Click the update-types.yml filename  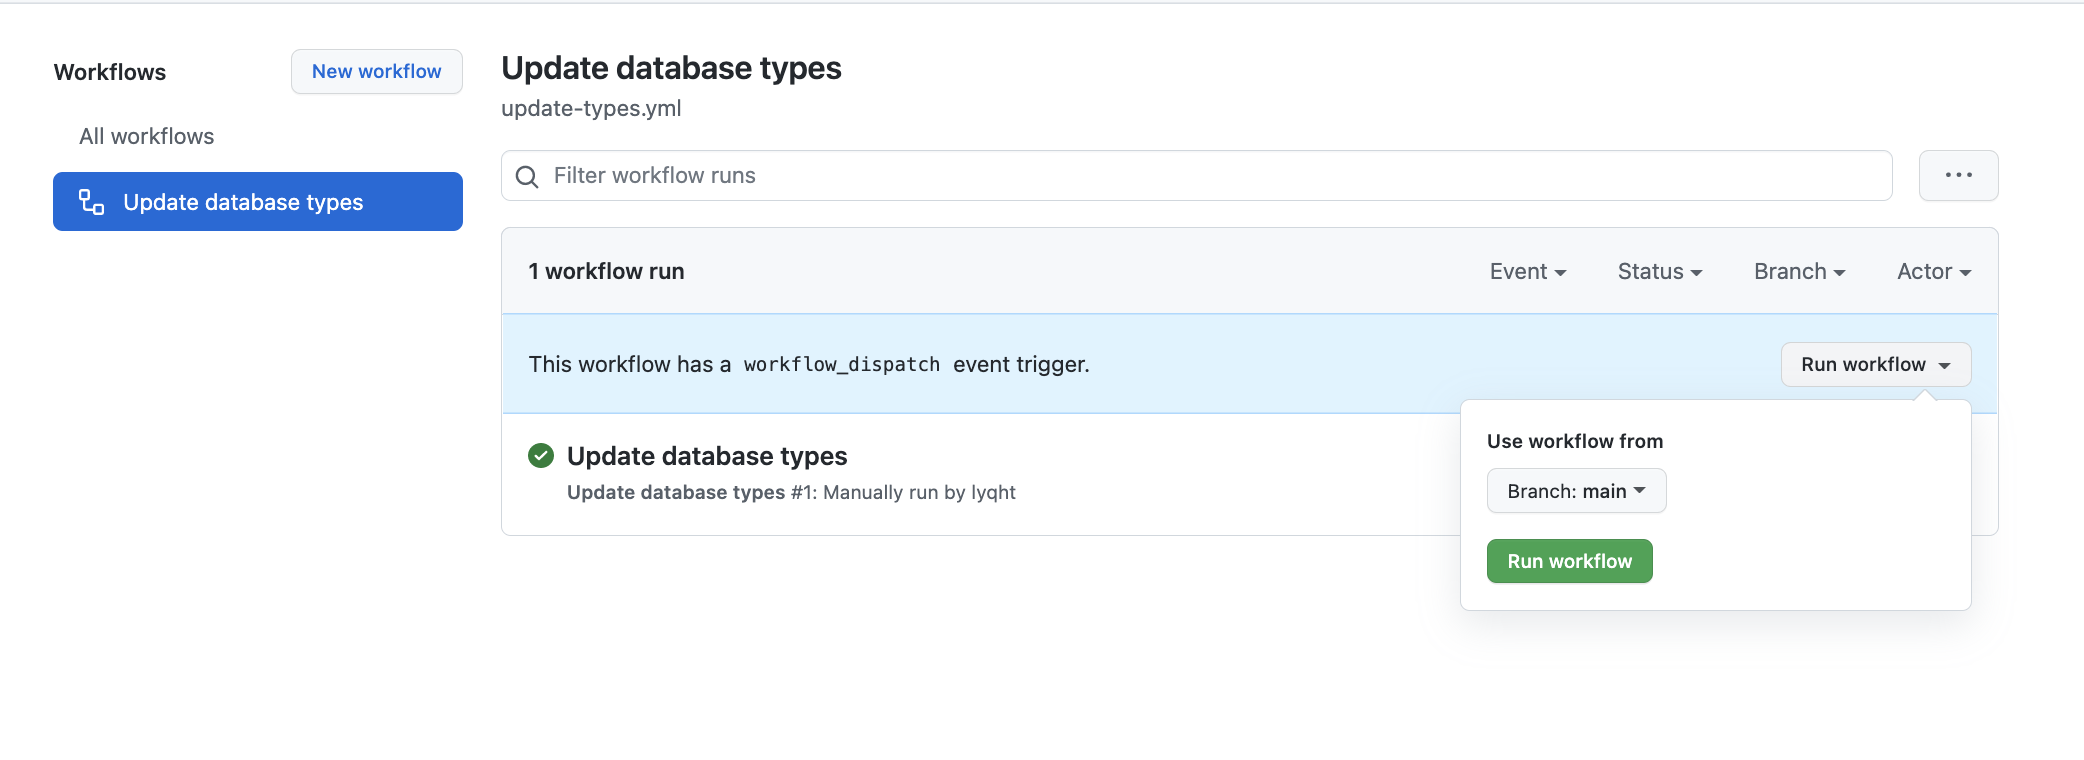click(x=591, y=109)
